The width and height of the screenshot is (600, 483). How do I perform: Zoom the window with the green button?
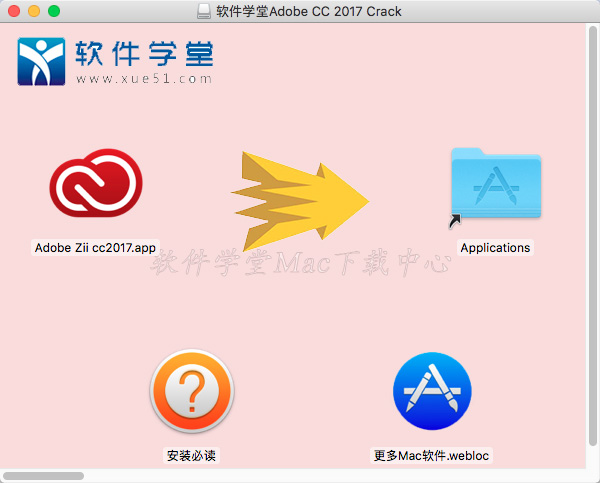54,11
